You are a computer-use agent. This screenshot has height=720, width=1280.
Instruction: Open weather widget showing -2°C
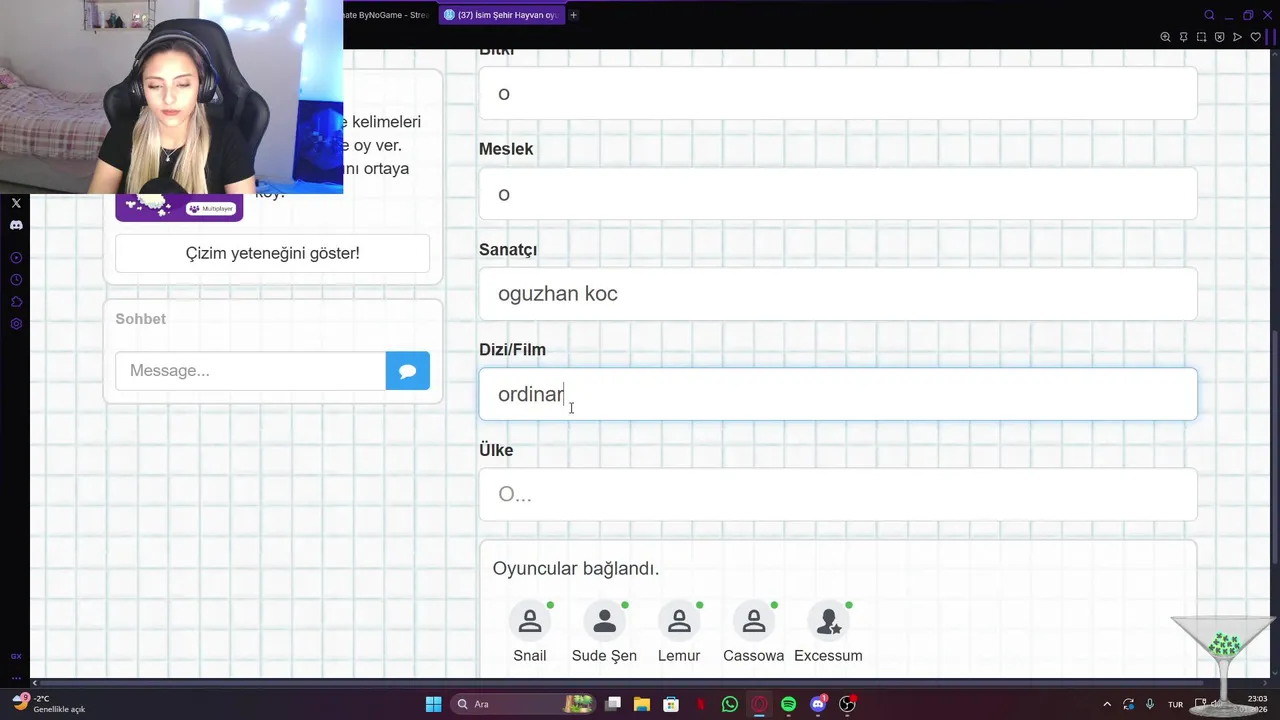tap(50, 704)
